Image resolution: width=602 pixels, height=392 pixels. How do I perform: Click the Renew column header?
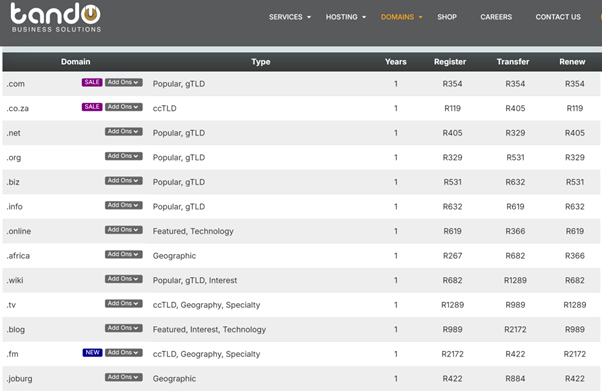click(572, 62)
